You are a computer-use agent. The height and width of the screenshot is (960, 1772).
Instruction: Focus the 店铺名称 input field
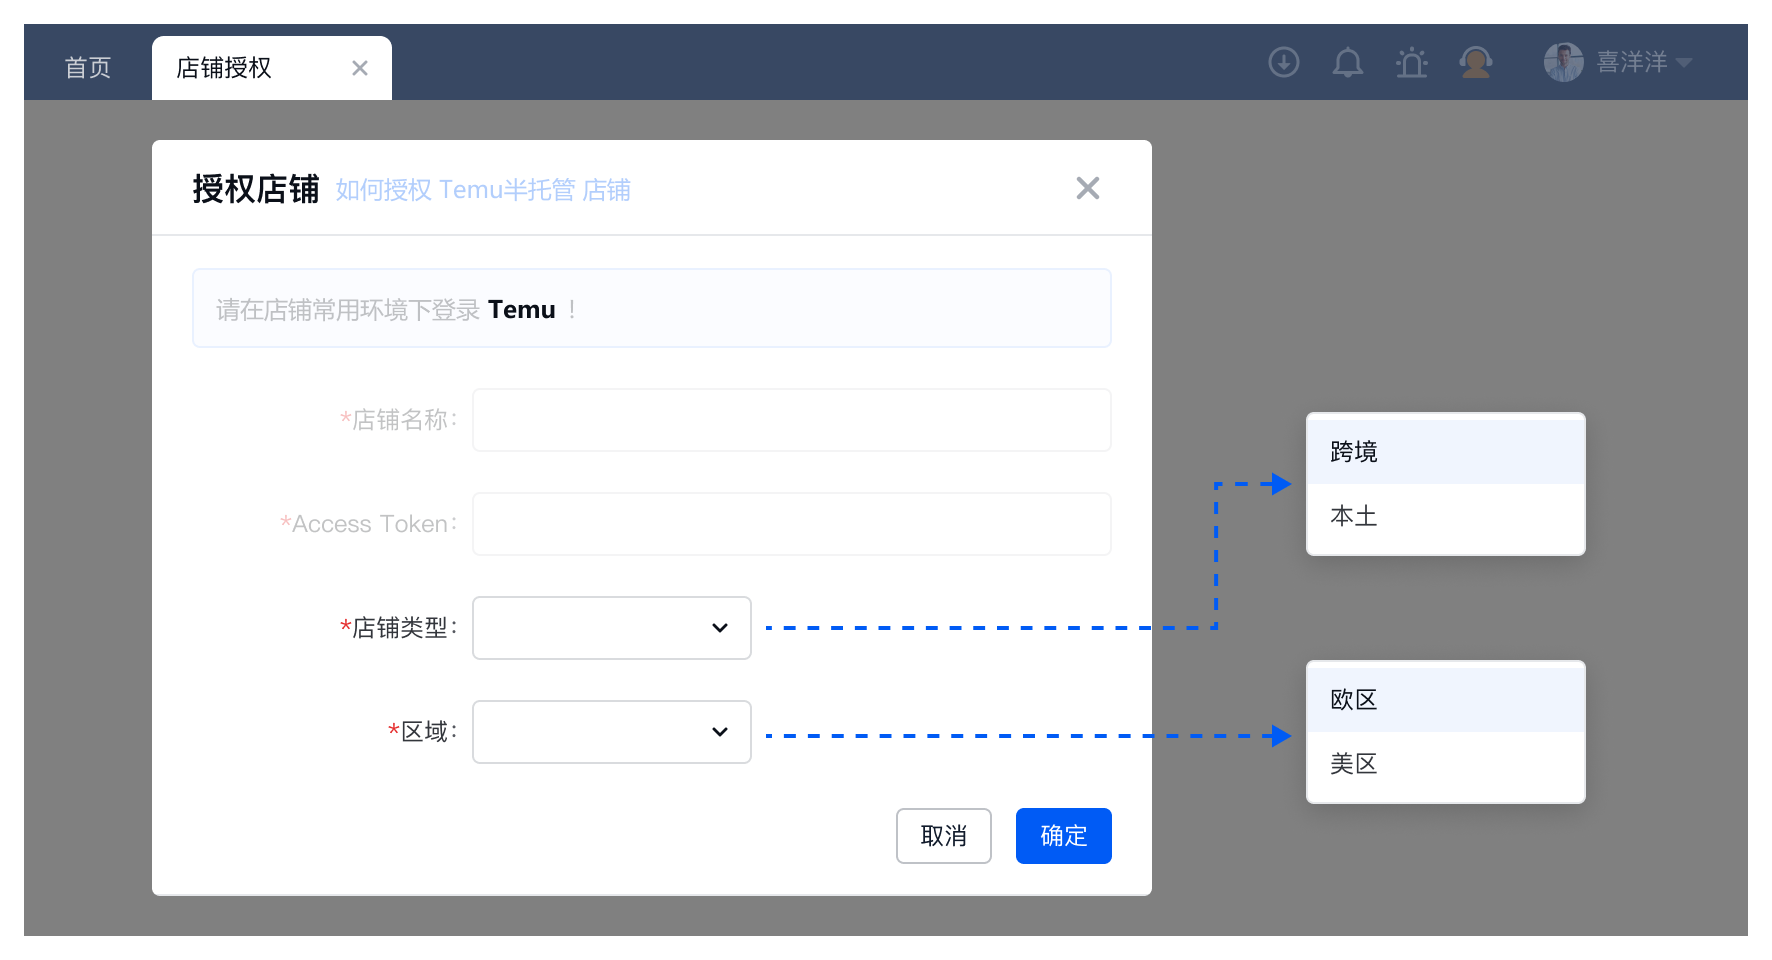point(792,420)
